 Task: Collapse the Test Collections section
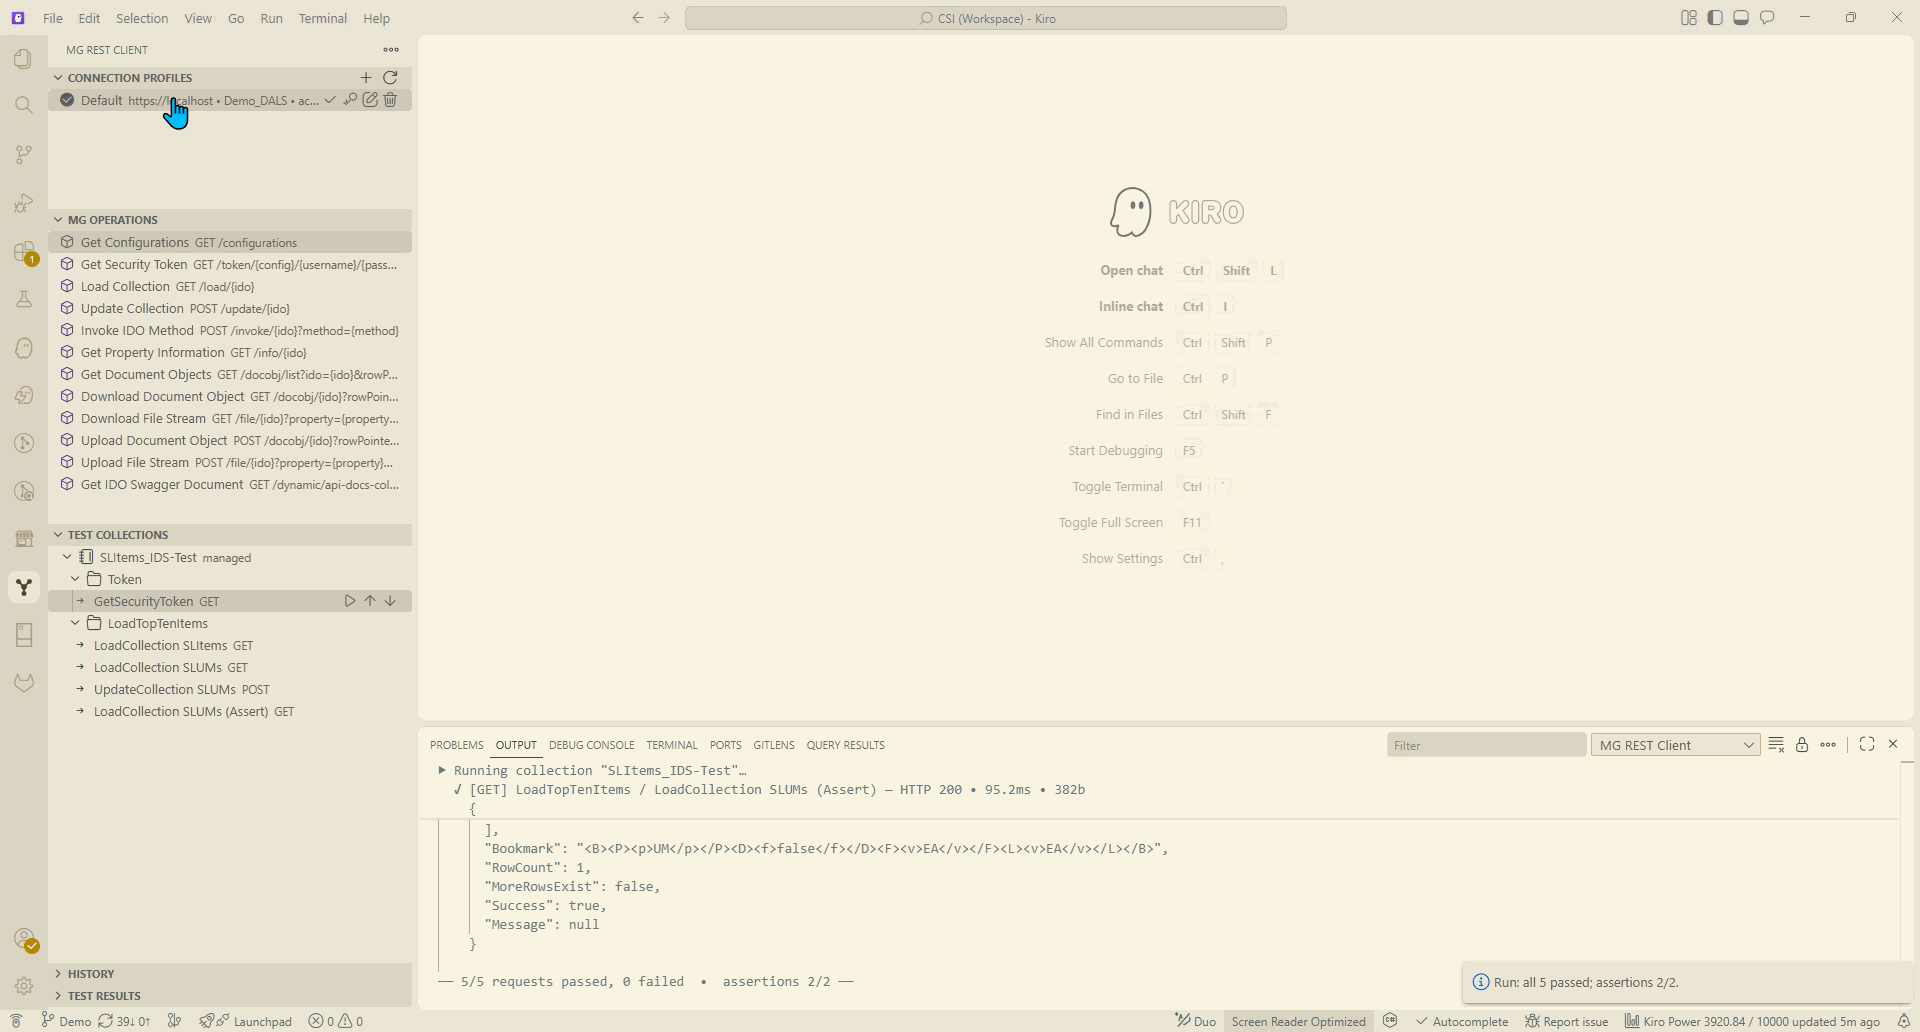(58, 534)
